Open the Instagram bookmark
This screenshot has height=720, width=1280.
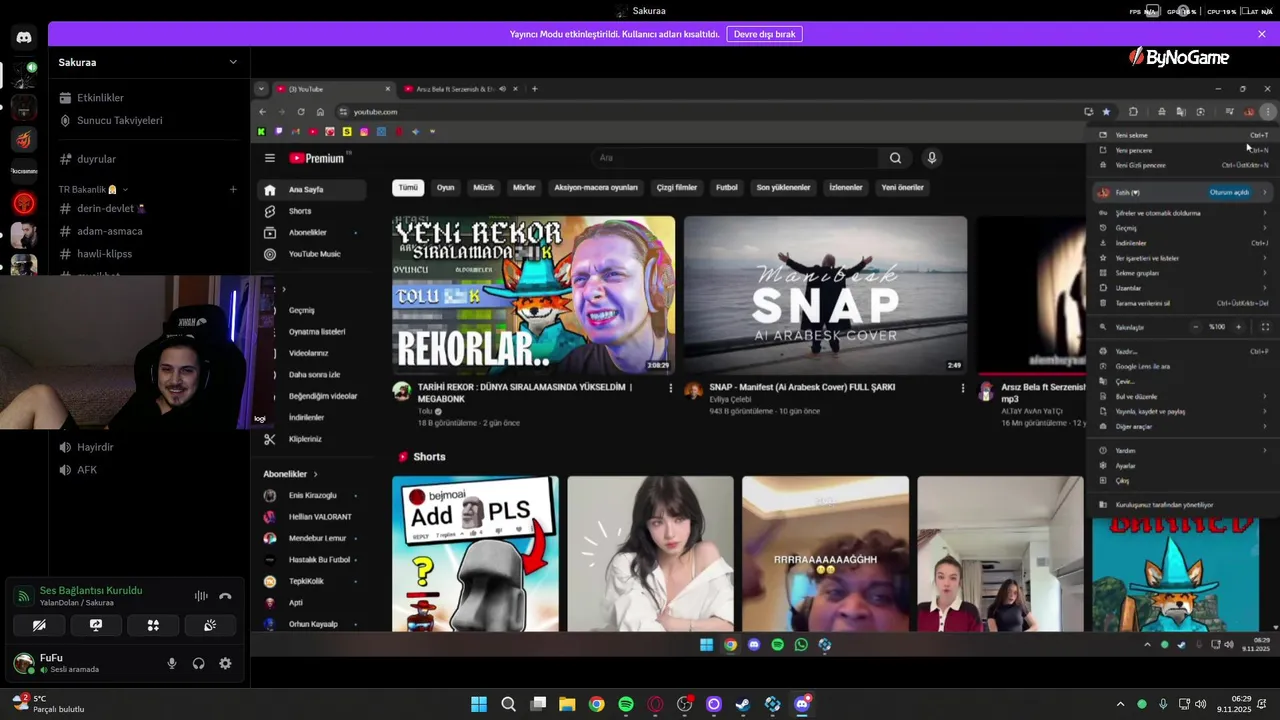click(x=364, y=132)
